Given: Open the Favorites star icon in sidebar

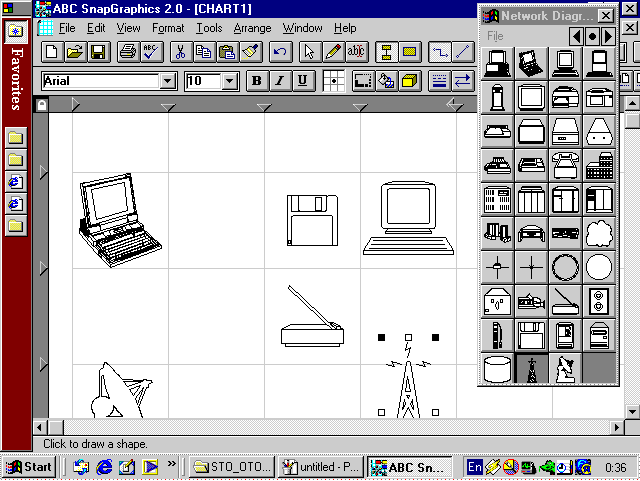Looking at the screenshot, I should pyautogui.click(x=16, y=31).
